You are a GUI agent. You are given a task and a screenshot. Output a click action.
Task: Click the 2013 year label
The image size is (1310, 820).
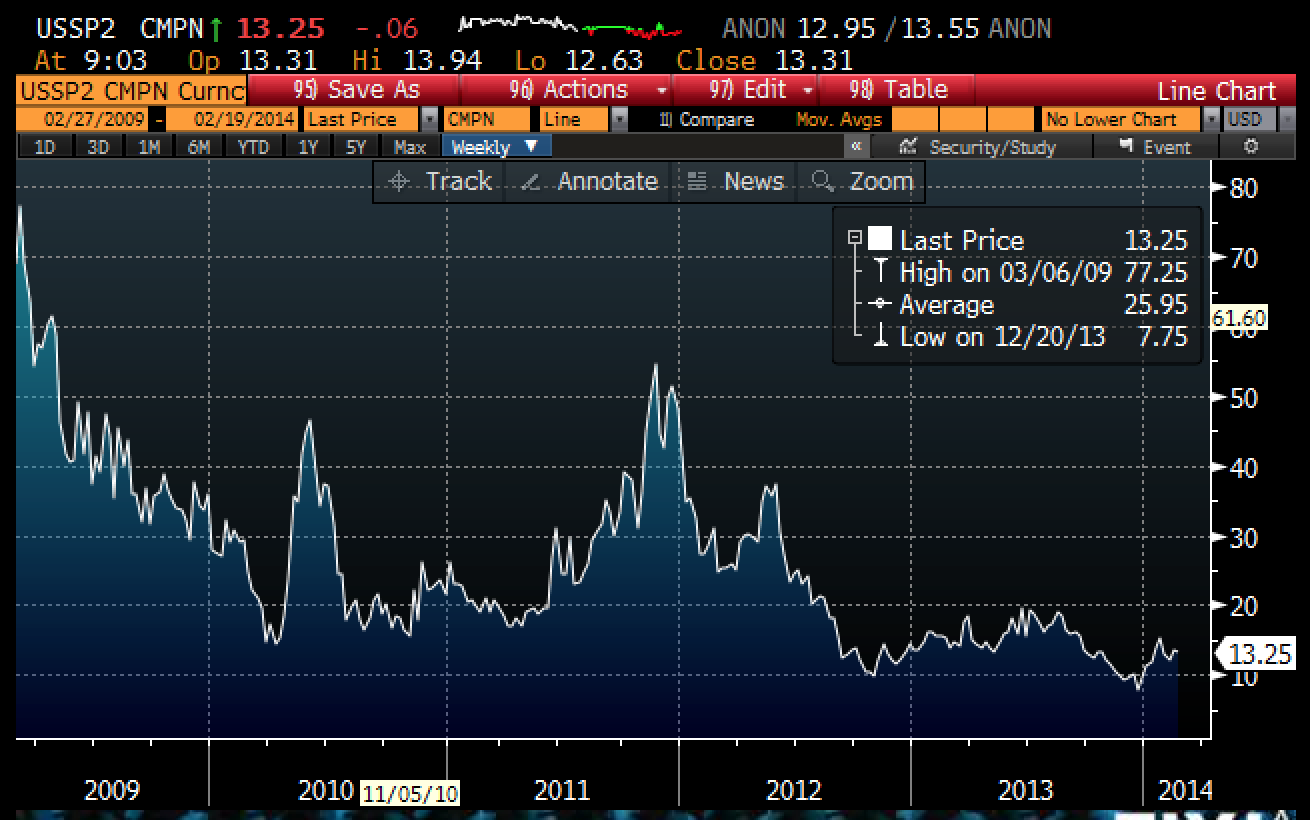(x=1026, y=790)
